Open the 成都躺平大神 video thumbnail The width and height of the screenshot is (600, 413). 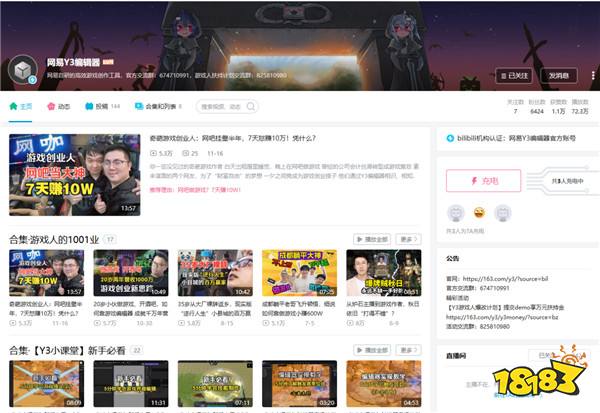(300, 273)
